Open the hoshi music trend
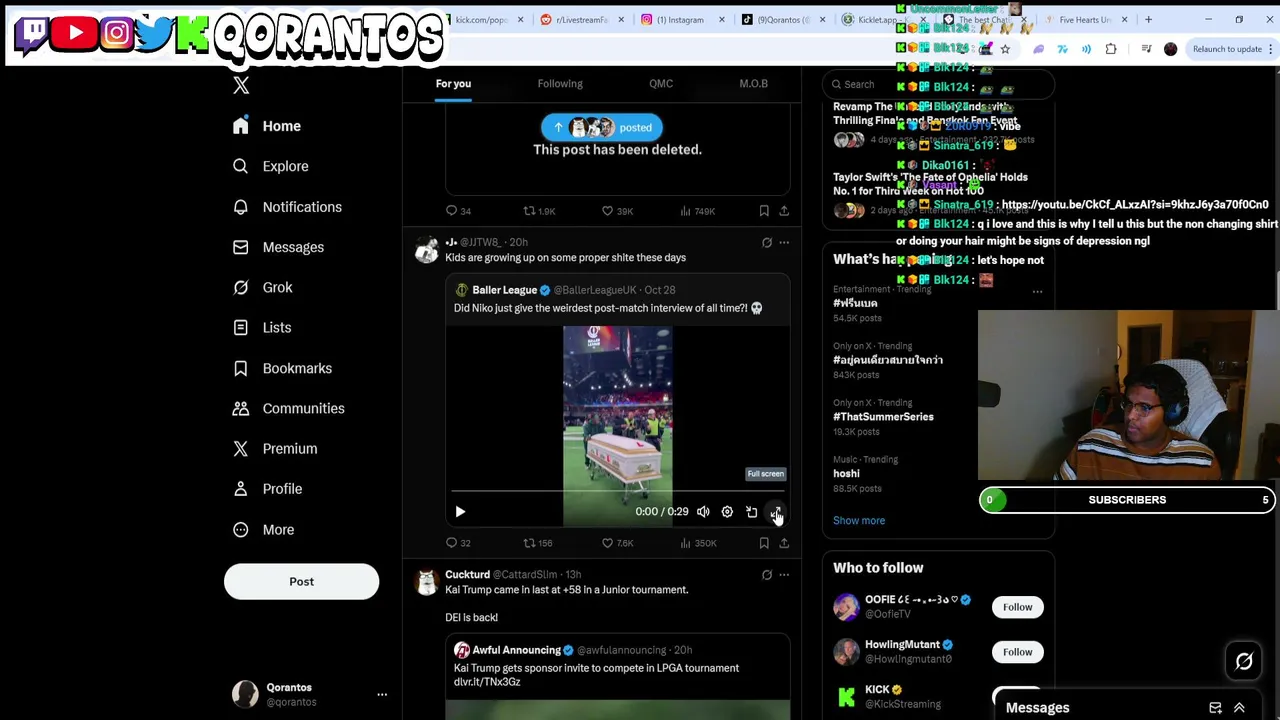Image resolution: width=1280 pixels, height=720 pixels. click(x=846, y=474)
